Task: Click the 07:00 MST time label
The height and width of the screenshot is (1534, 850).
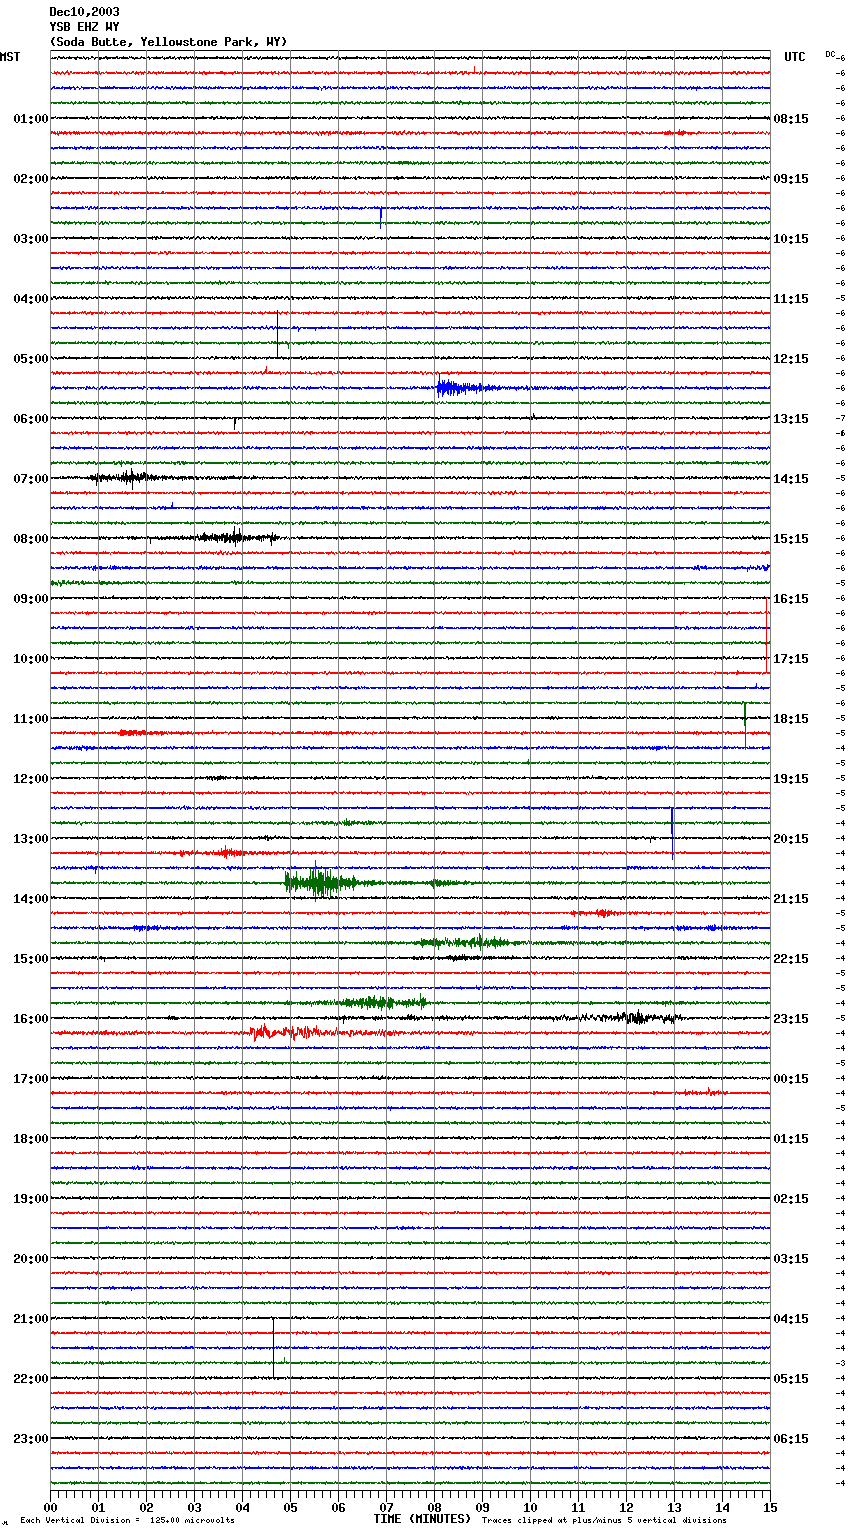Action: coord(31,479)
